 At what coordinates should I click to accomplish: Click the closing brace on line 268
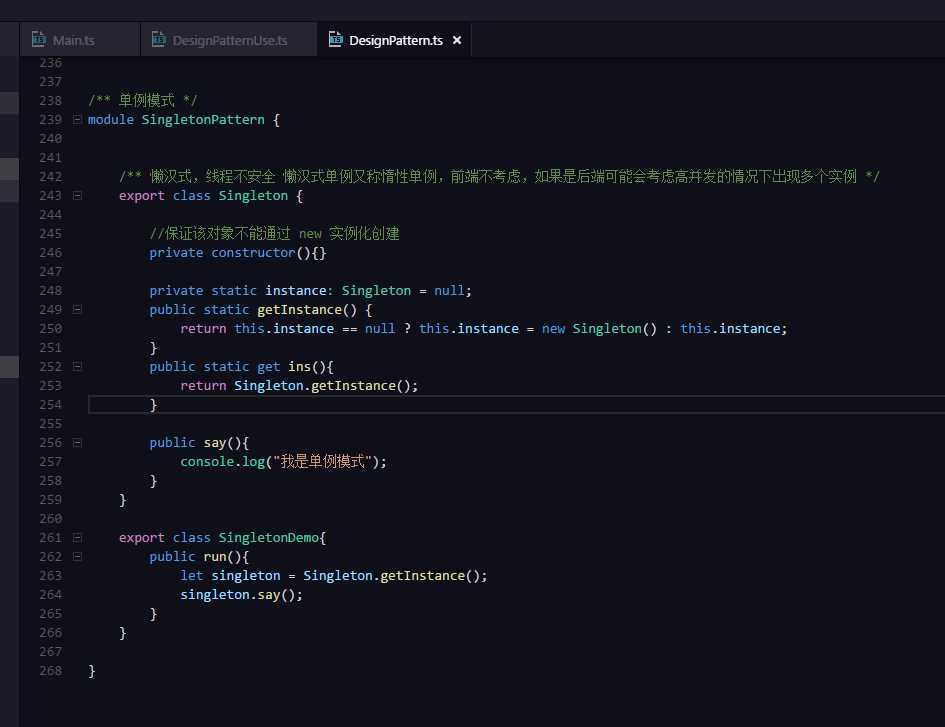click(92, 670)
